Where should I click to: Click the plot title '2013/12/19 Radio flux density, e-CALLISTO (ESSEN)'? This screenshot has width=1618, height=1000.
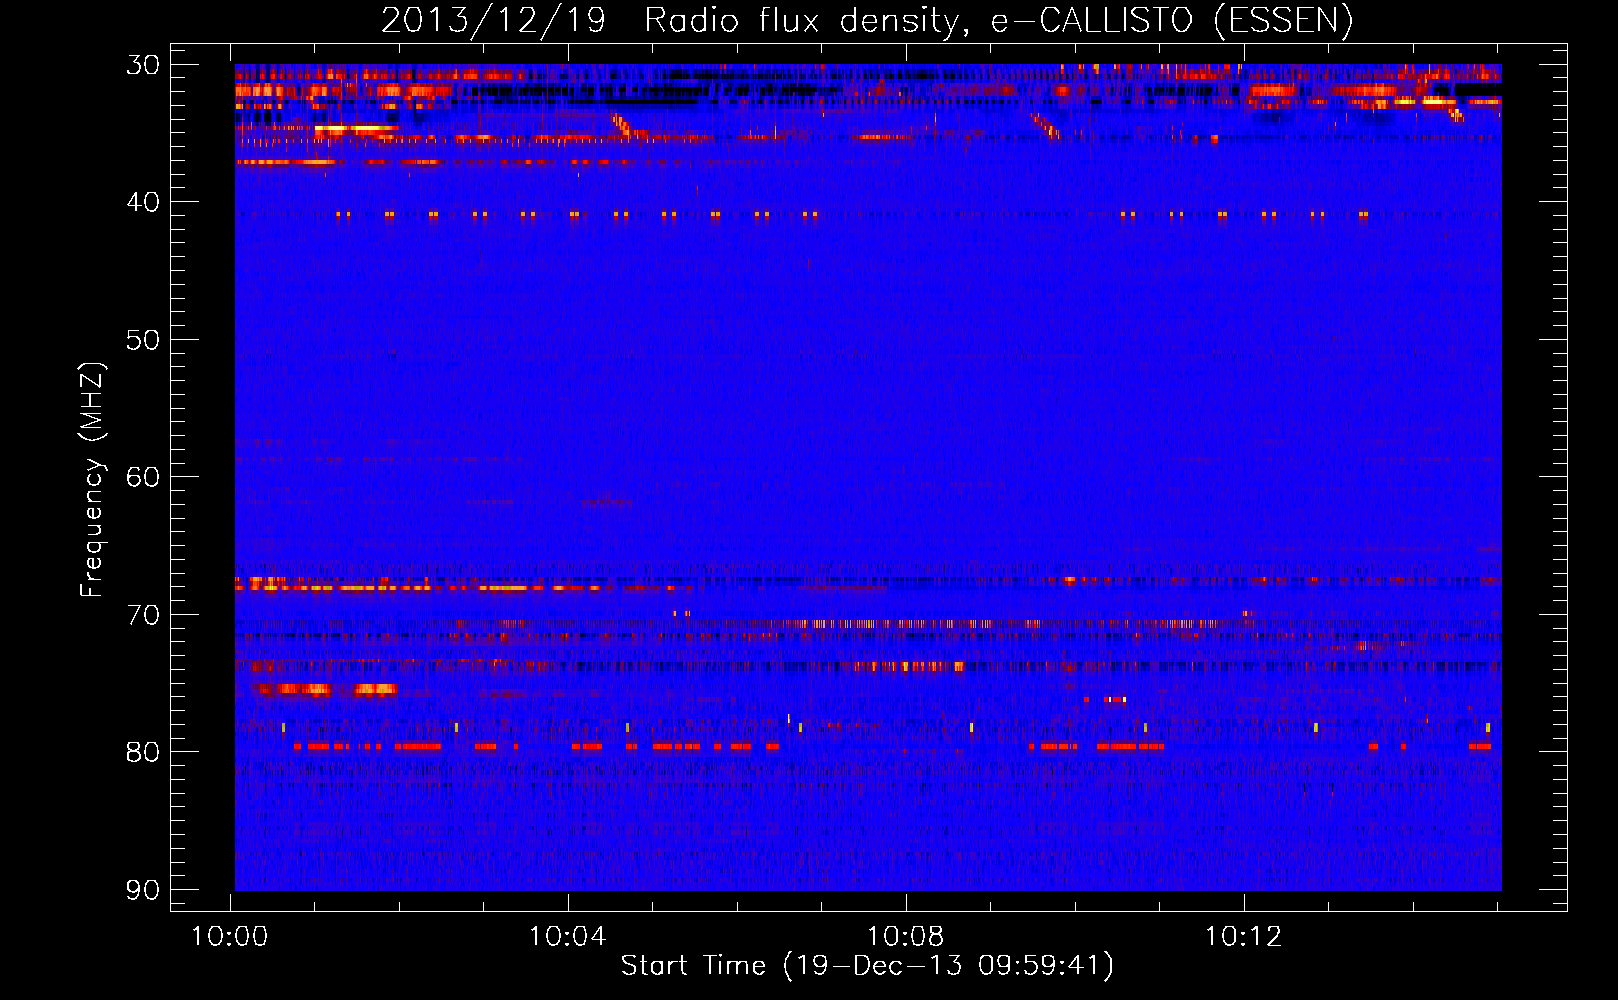867,20
